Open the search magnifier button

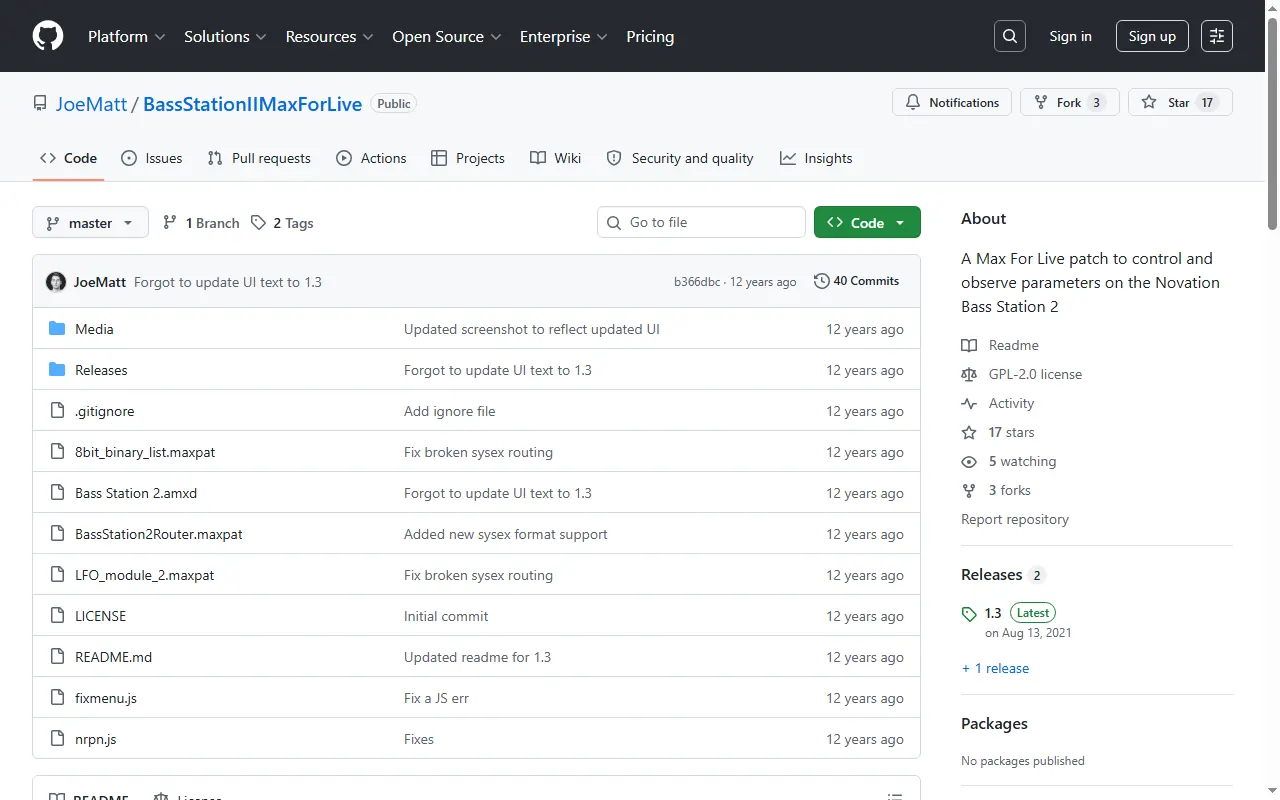tap(1010, 36)
